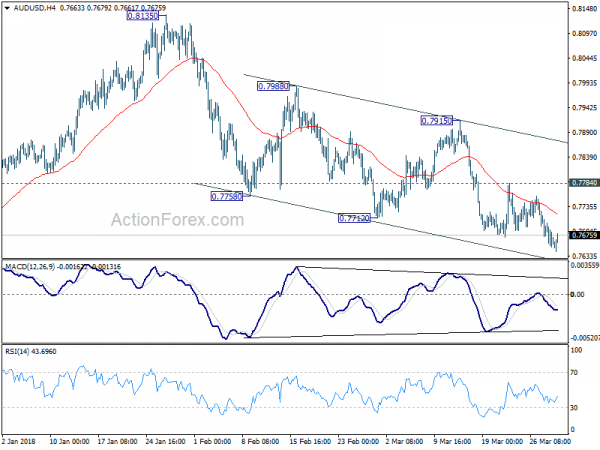
Task: Click the 2 Mar 08:00 date label
Action: (404, 441)
